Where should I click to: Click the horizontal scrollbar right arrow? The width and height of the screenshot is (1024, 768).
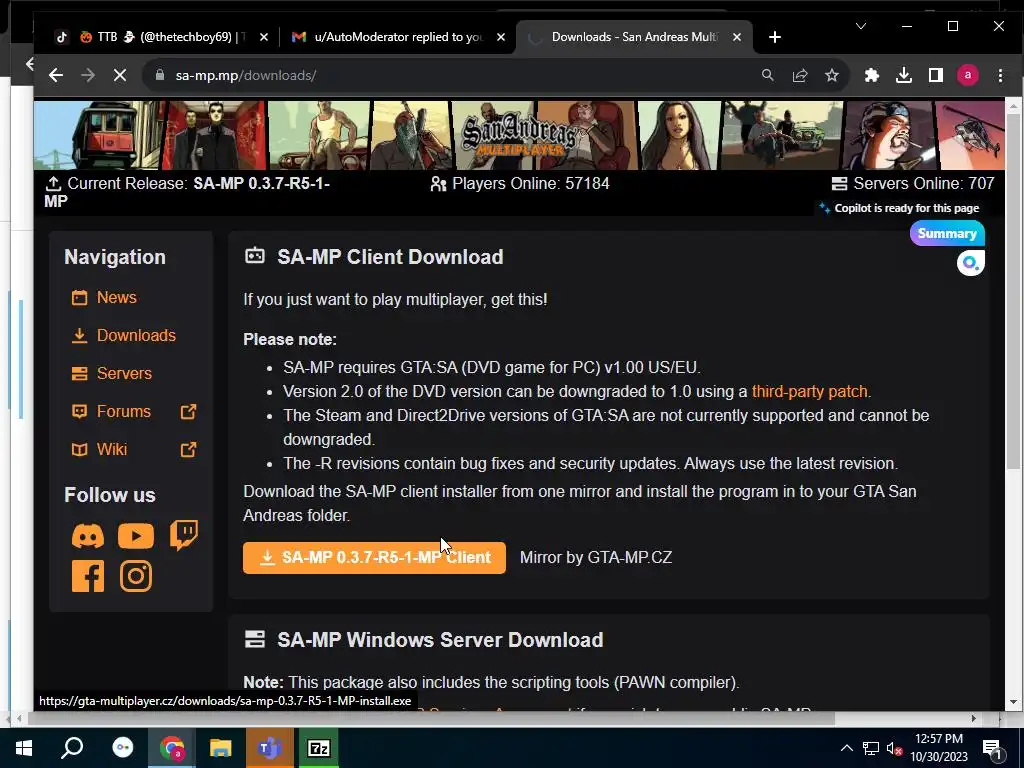[974, 718]
